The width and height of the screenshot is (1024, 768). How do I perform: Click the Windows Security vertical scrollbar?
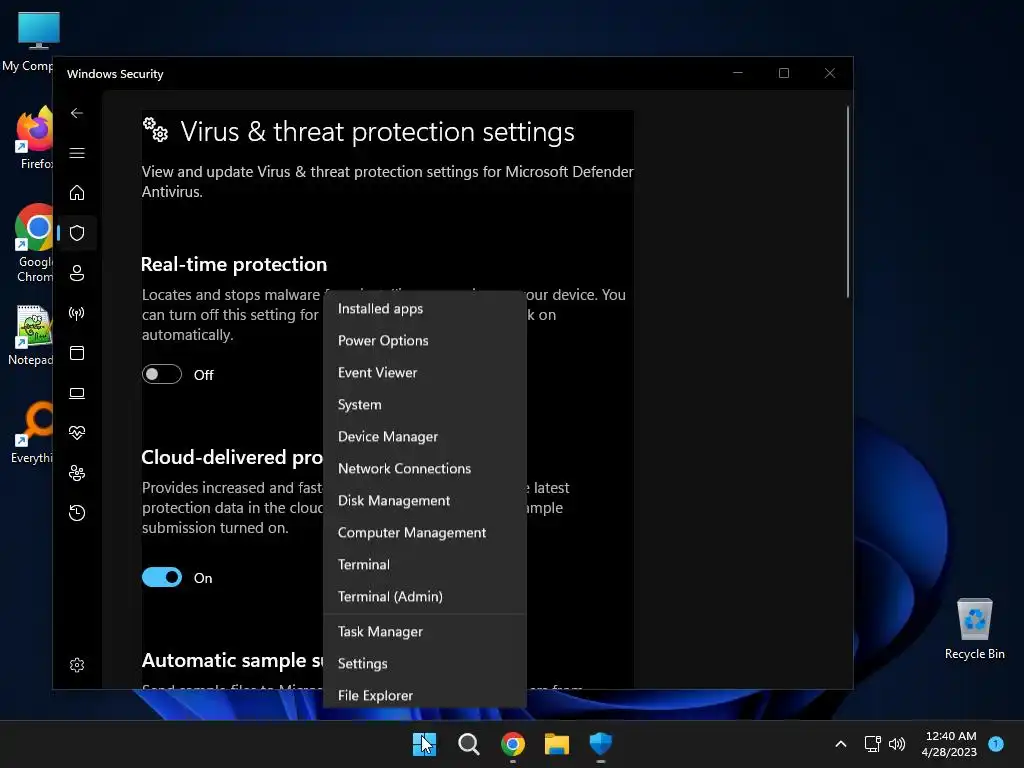tap(848, 201)
